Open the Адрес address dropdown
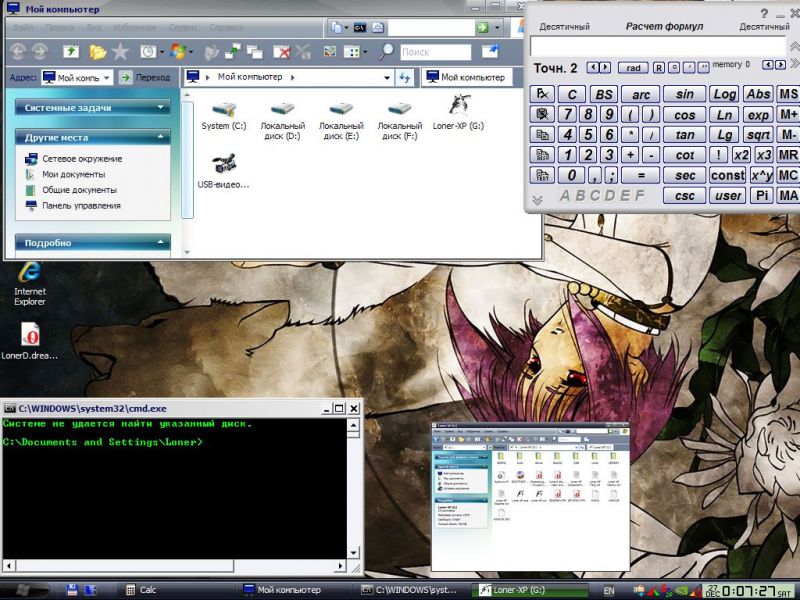 (108, 77)
